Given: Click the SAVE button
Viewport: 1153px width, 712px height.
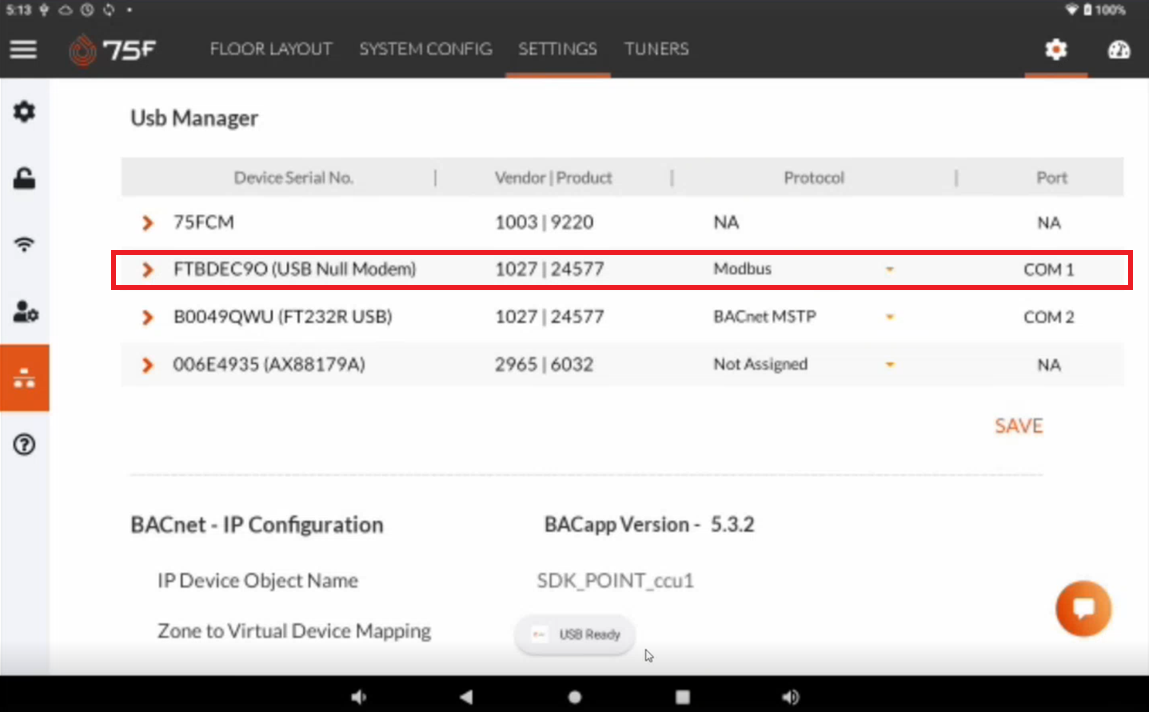Looking at the screenshot, I should pos(1018,426).
